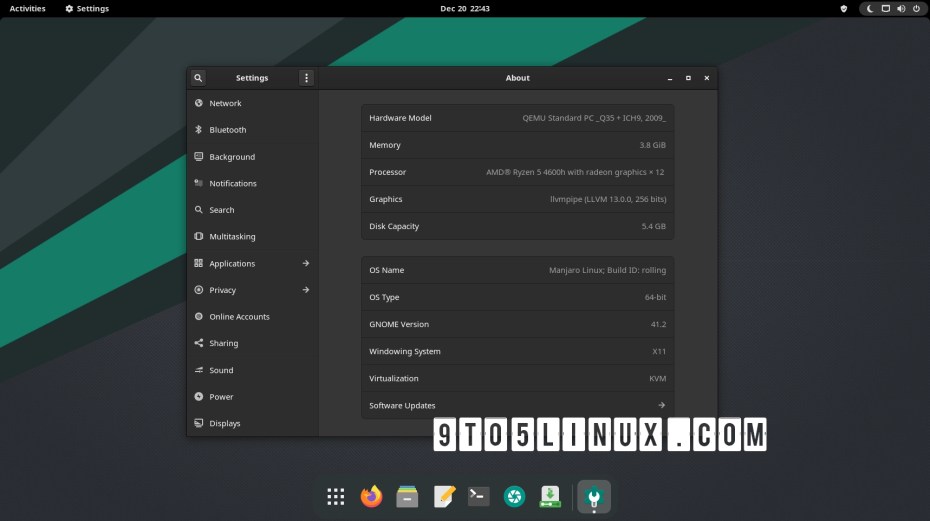The width and height of the screenshot is (930, 521).
Task: Open the Settings three-dot menu
Action: (306, 78)
